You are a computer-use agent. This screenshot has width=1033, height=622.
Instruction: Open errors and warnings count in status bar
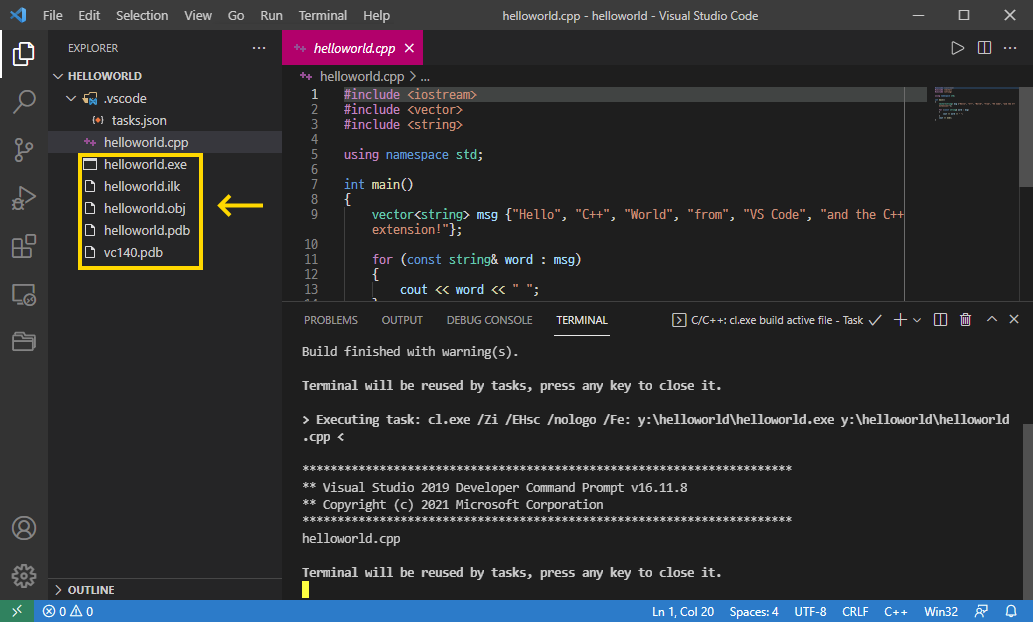click(x=68, y=611)
